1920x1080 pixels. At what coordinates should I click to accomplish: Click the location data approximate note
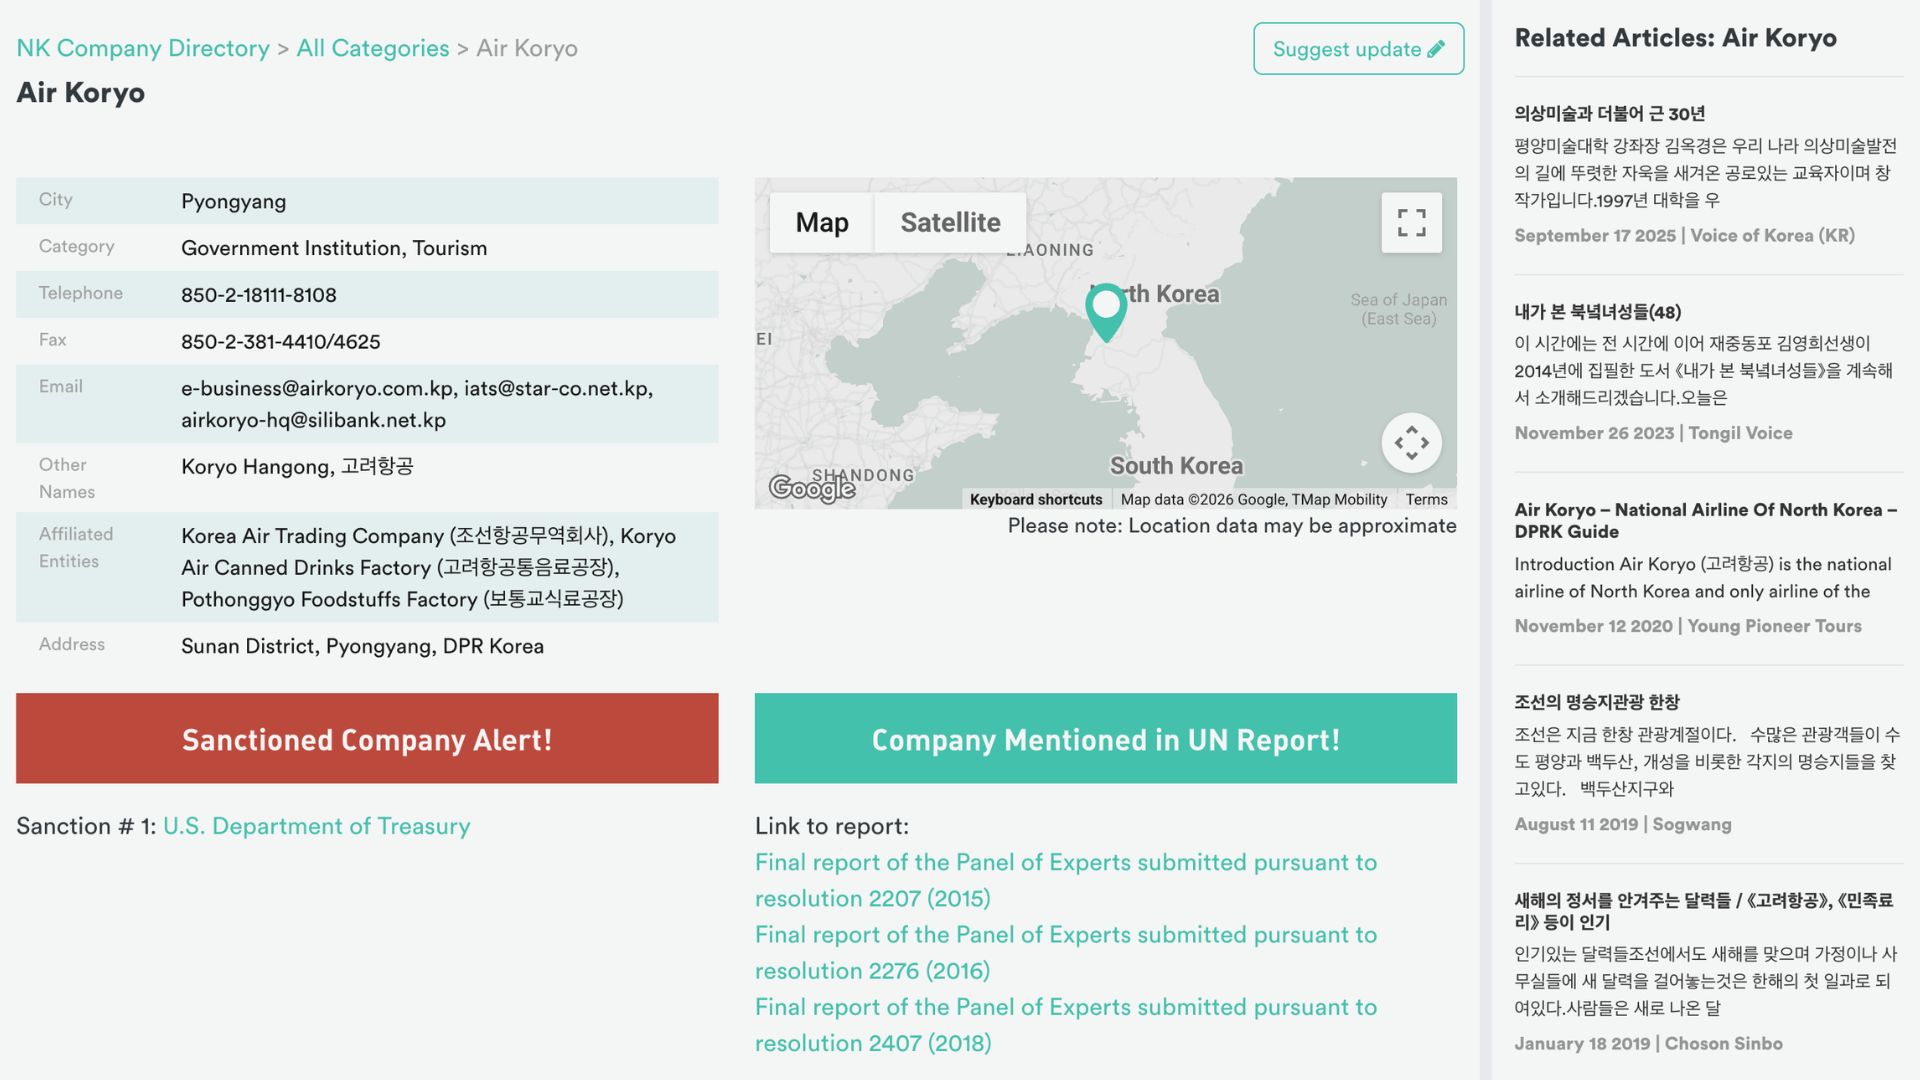click(x=1232, y=526)
